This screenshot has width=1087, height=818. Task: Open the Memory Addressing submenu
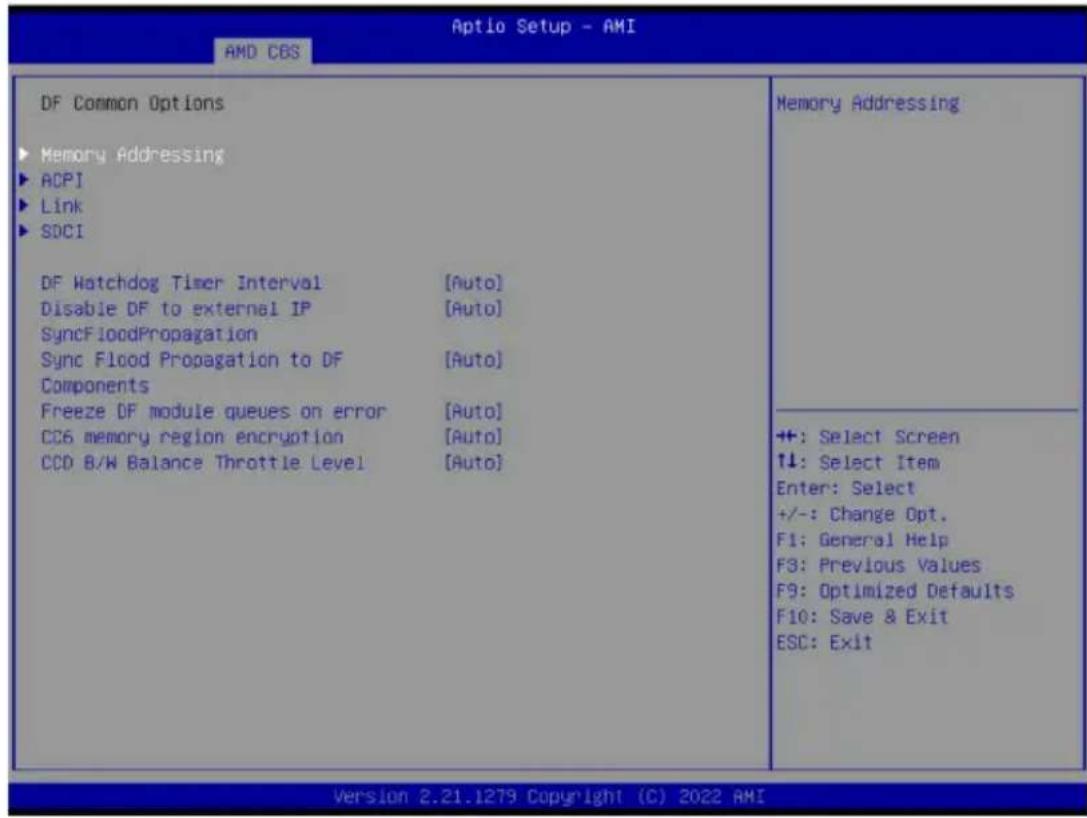click(x=132, y=155)
